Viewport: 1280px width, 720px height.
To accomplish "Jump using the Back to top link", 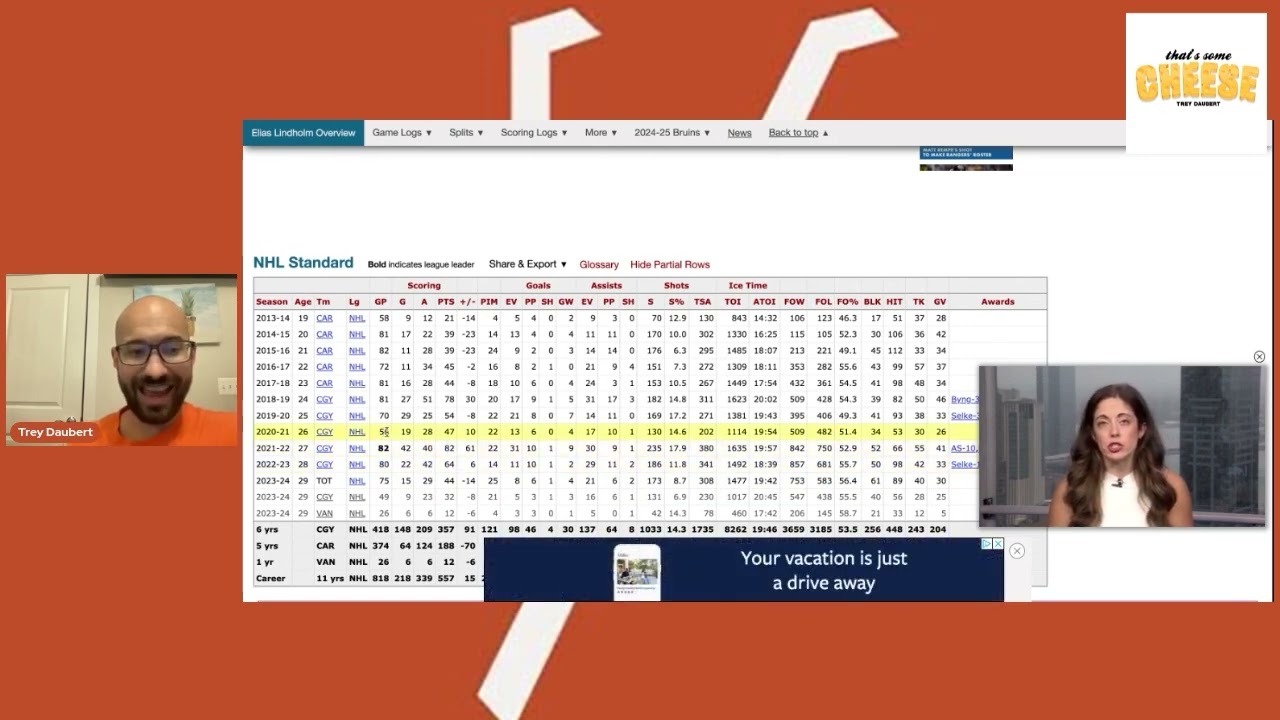I will [798, 133].
